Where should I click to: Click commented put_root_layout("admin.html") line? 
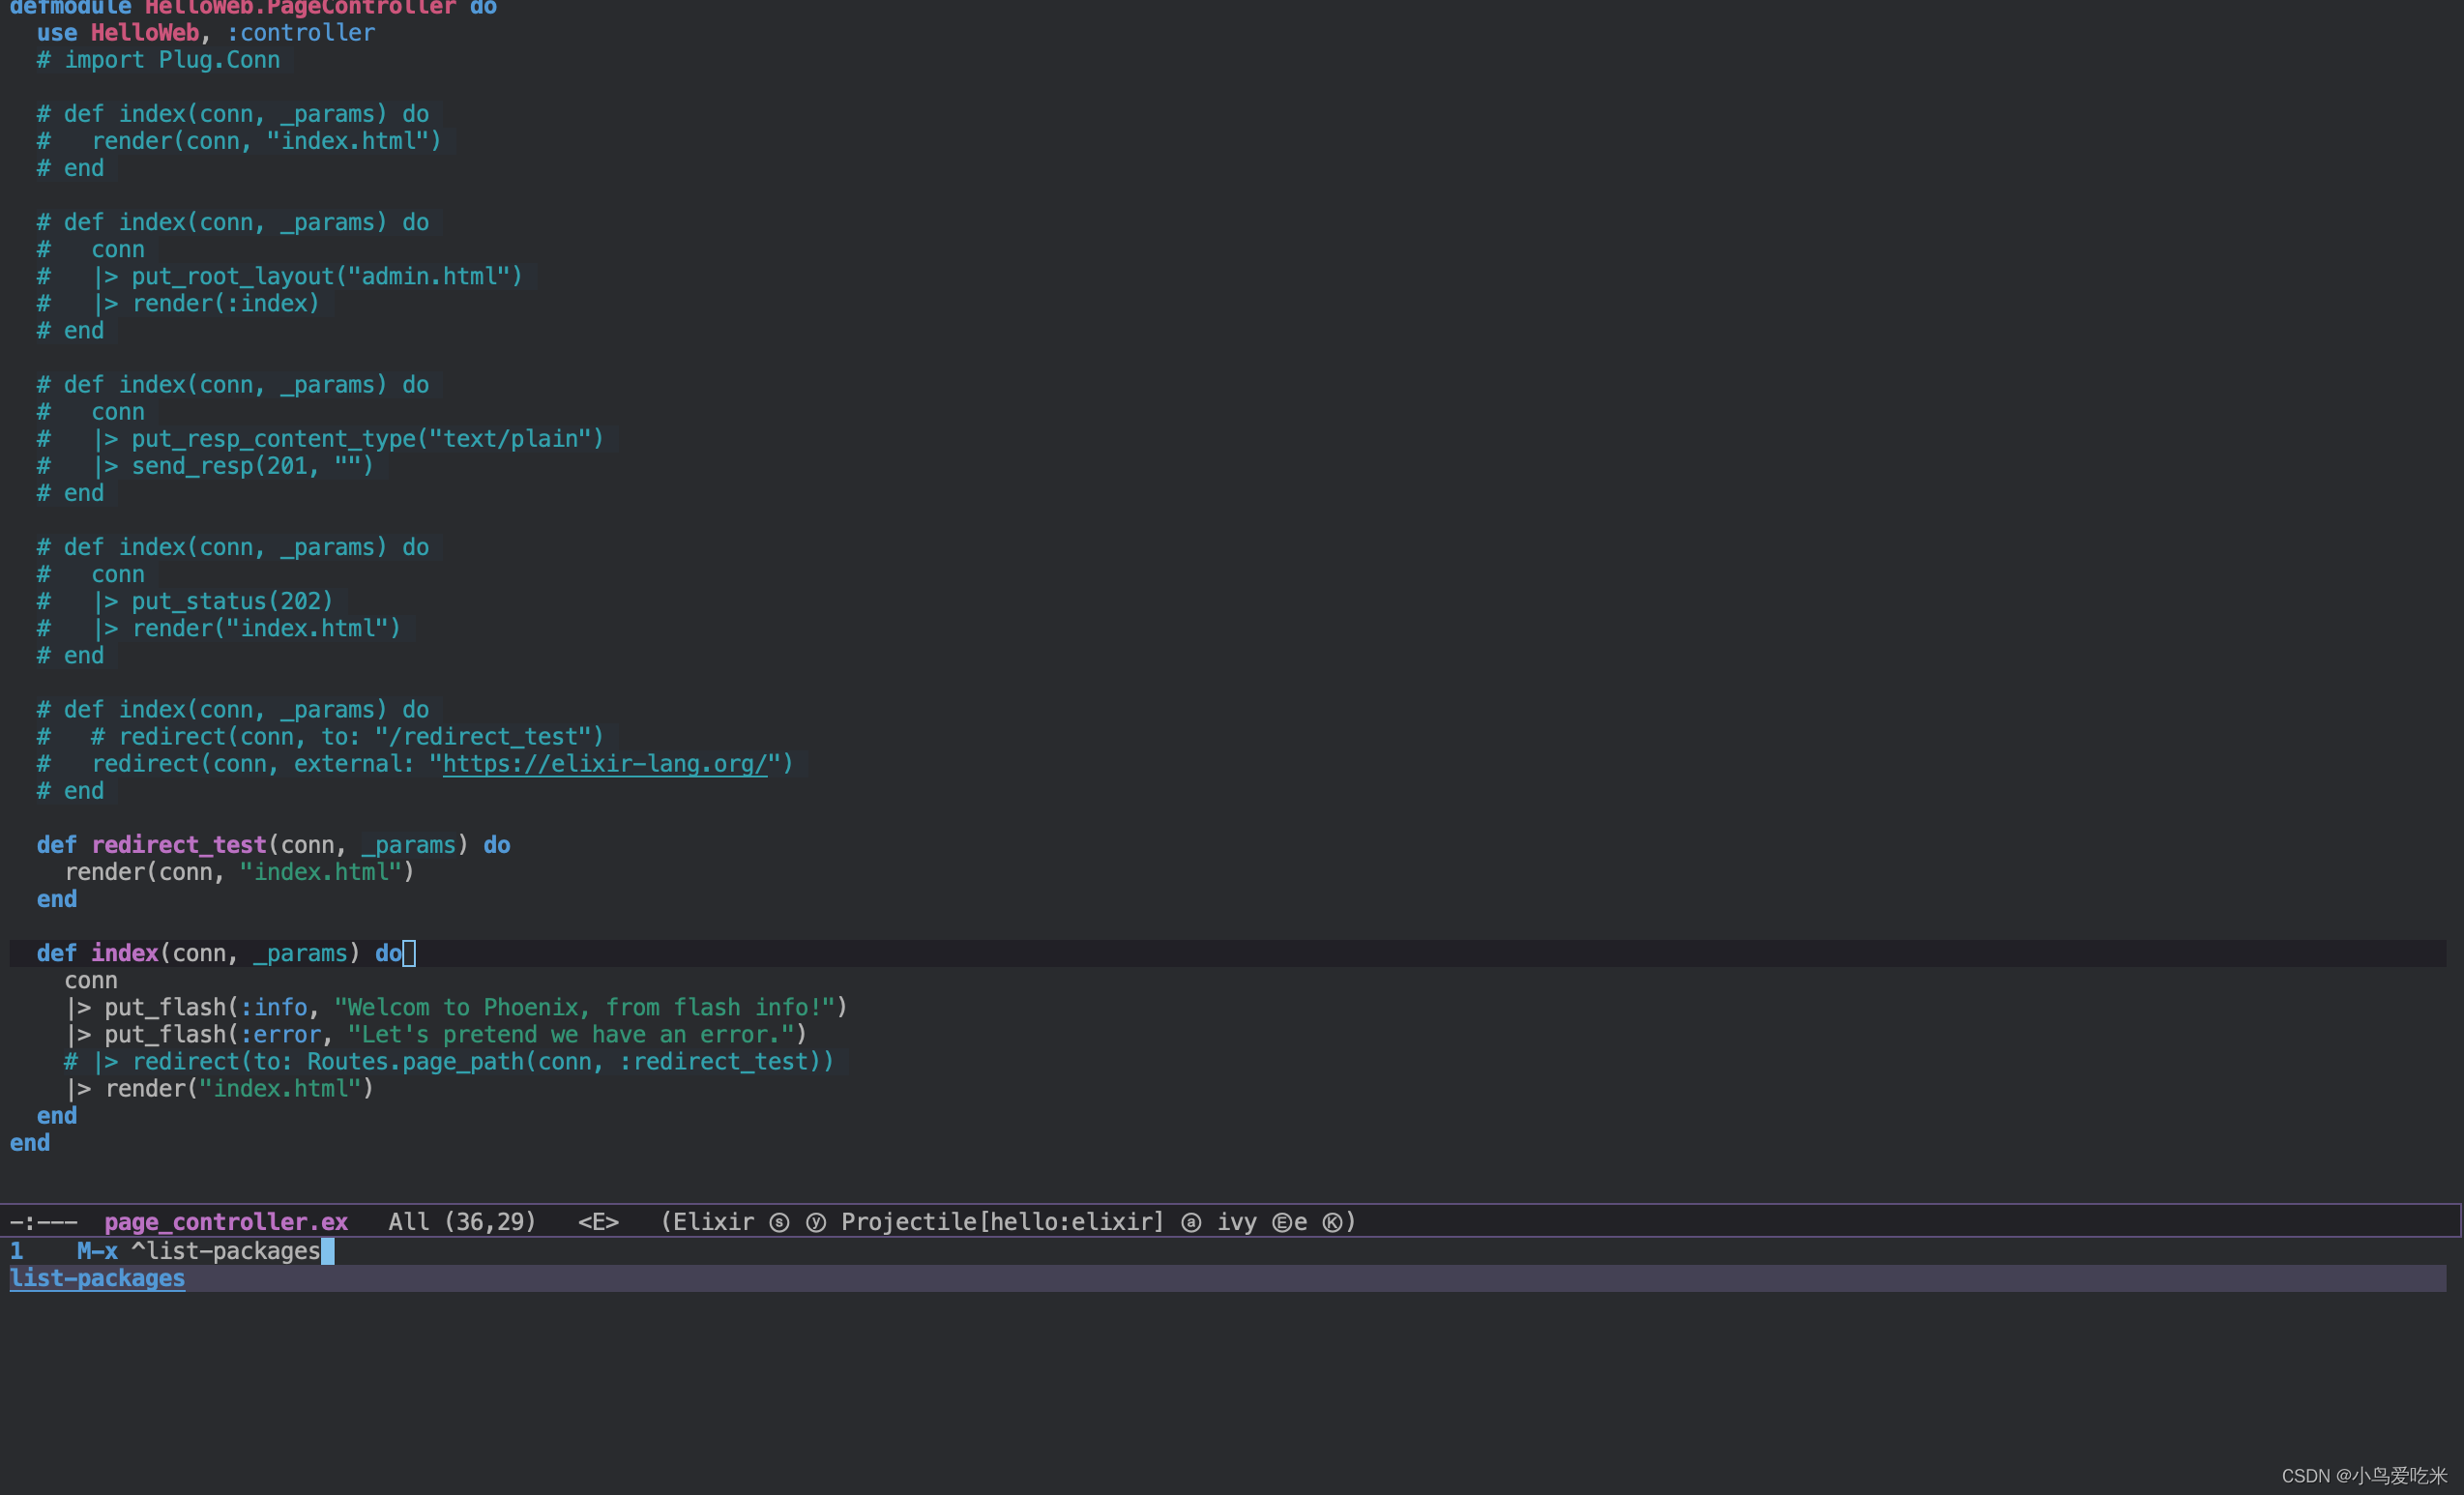[279, 277]
